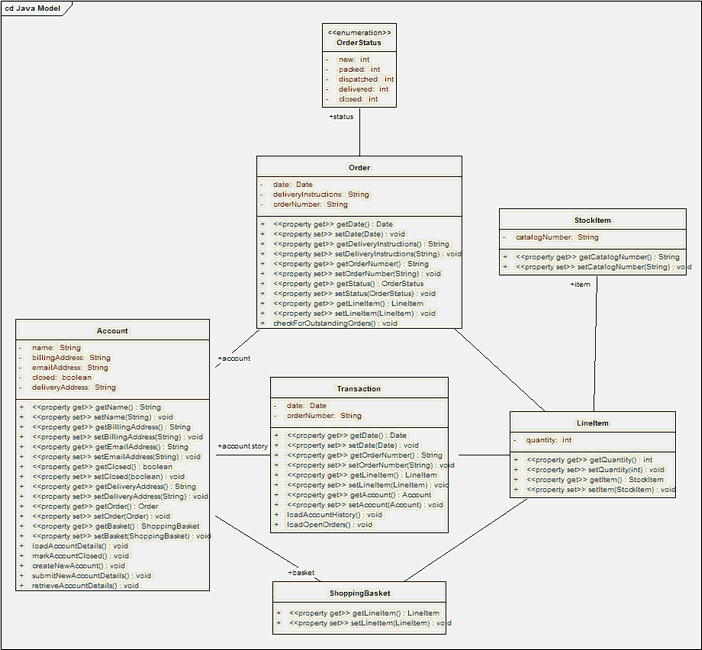
Task: Click the 'deliveryInstructions: String' attribute in Order
Action: pos(321,194)
